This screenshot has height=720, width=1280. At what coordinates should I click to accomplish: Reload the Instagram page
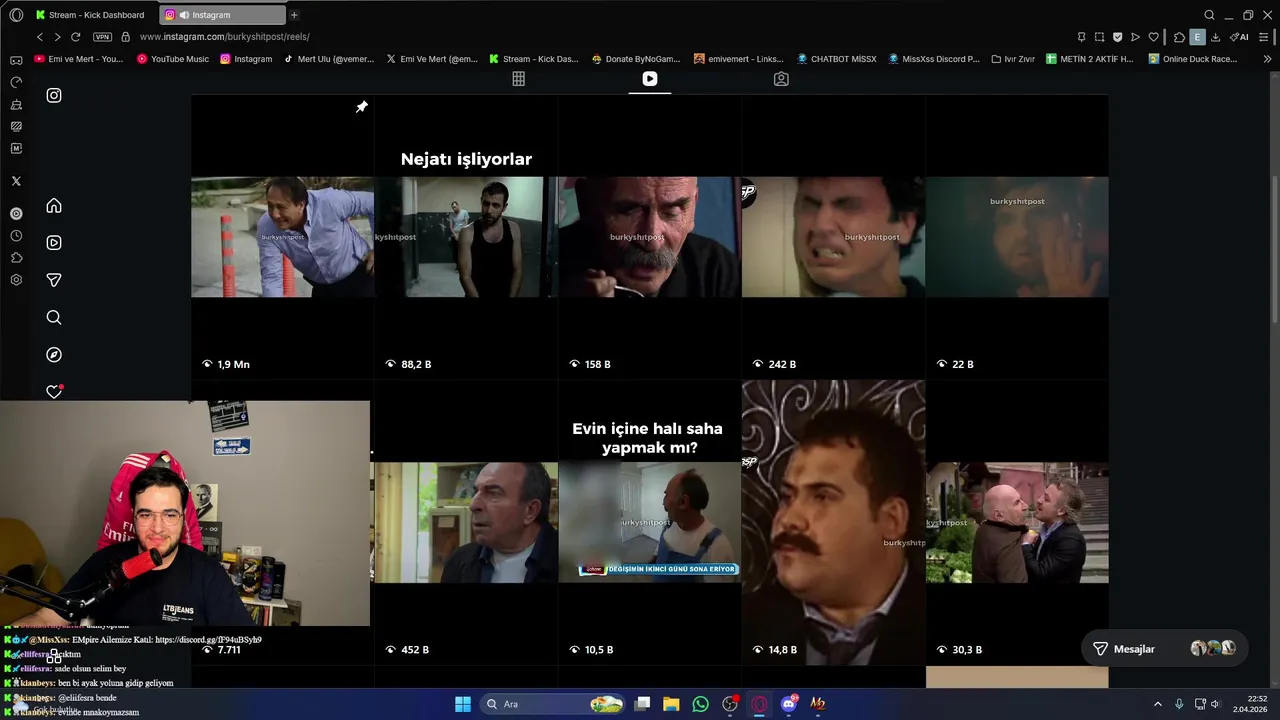[x=75, y=37]
